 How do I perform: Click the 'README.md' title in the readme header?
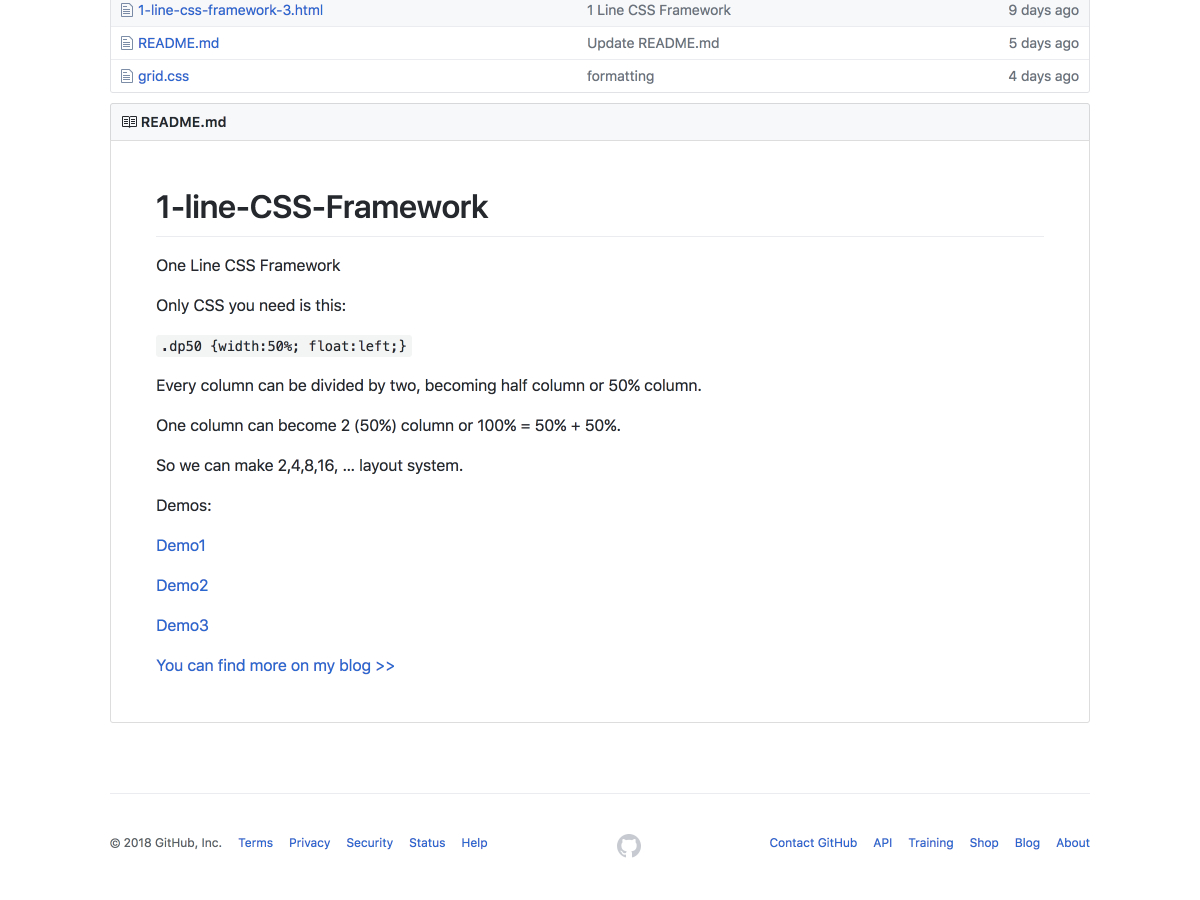(x=183, y=122)
